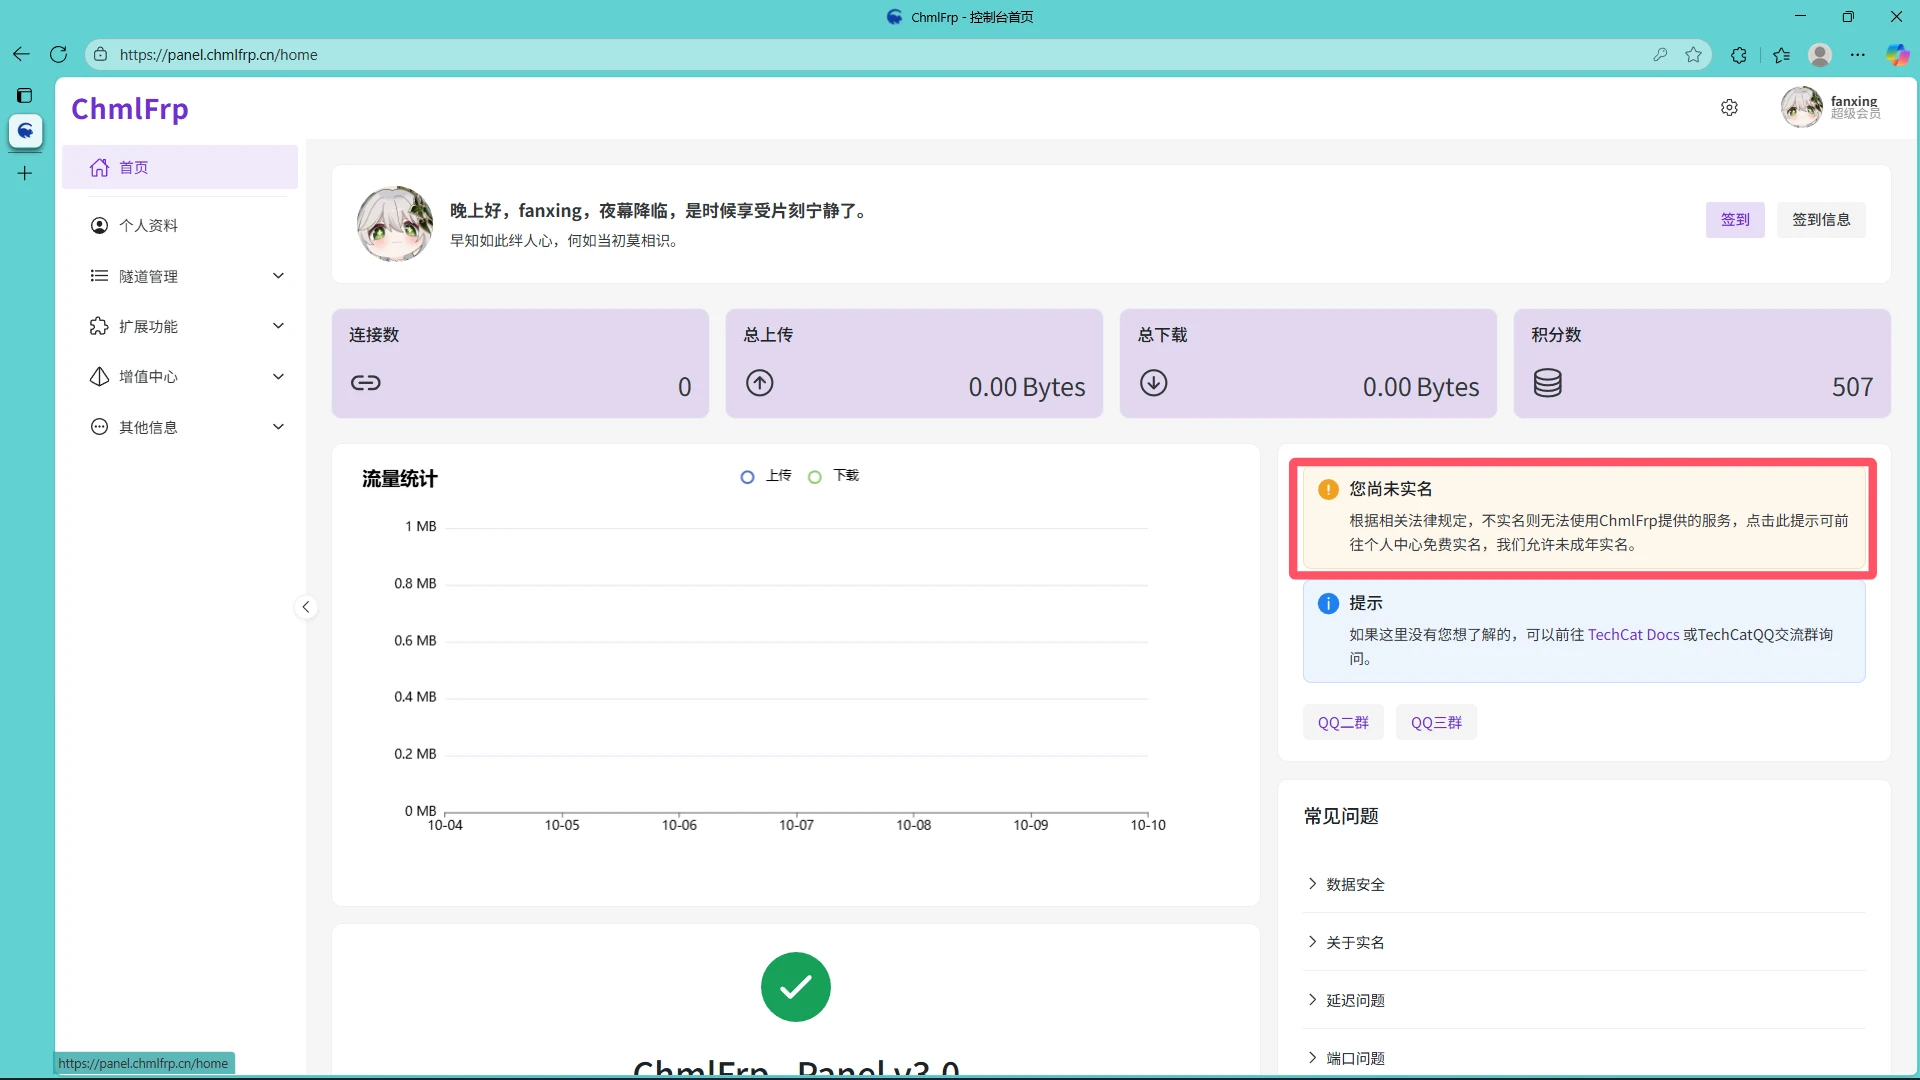Select the ChmlFrp pinned tab icon in Edge sidebar
The image size is (1920, 1080).
(x=25, y=131)
